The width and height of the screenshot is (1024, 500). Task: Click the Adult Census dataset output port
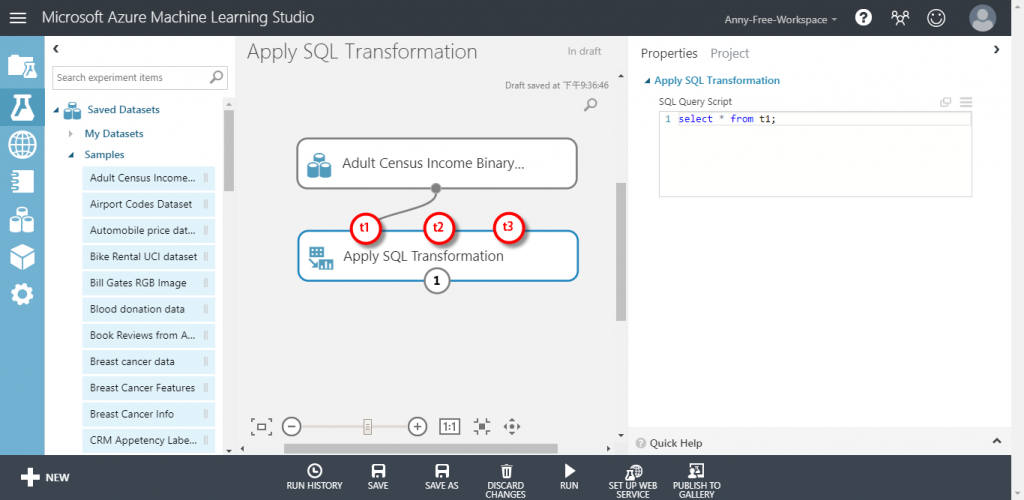[x=436, y=188]
